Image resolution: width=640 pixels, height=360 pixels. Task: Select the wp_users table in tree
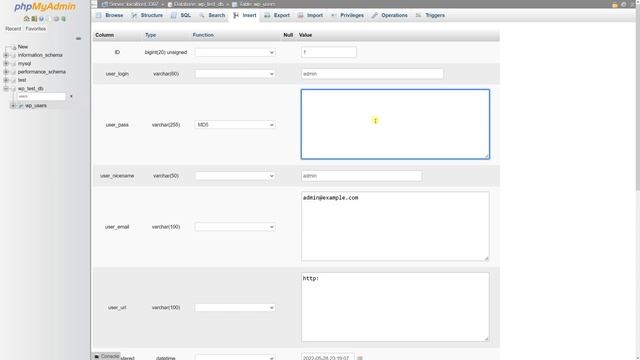pos(36,106)
